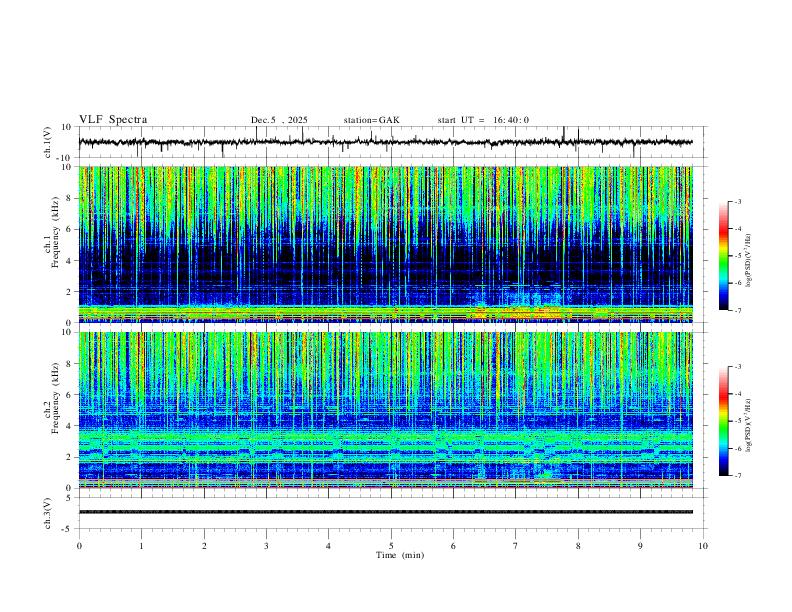792x612 pixels.
Task: Click inside the ch.2 spectrogram panel
Action: point(385,410)
